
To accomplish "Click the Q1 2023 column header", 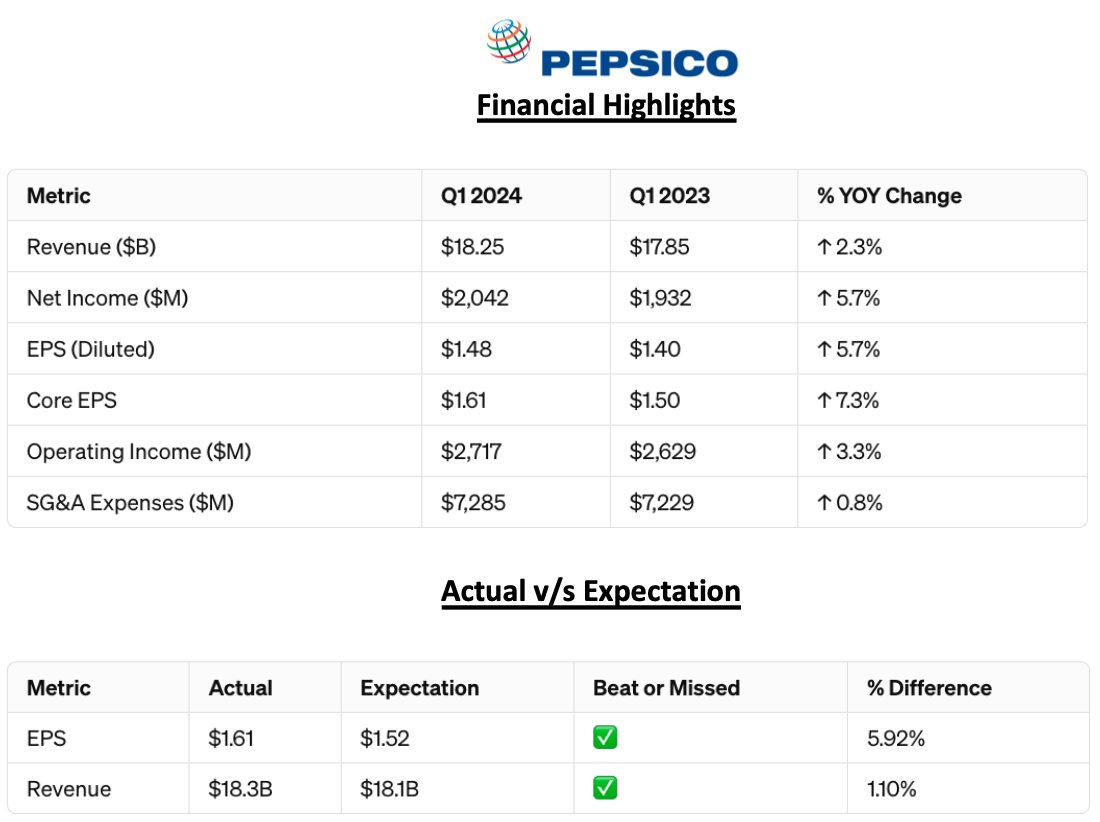I will coord(669,195).
